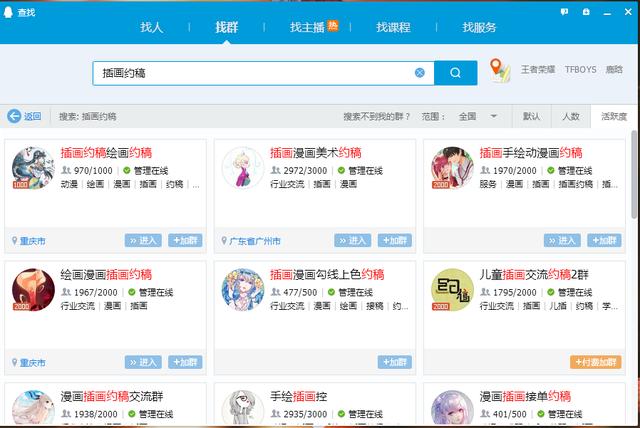Clear the search field with X icon
This screenshot has width=640, height=428.
[420, 73]
